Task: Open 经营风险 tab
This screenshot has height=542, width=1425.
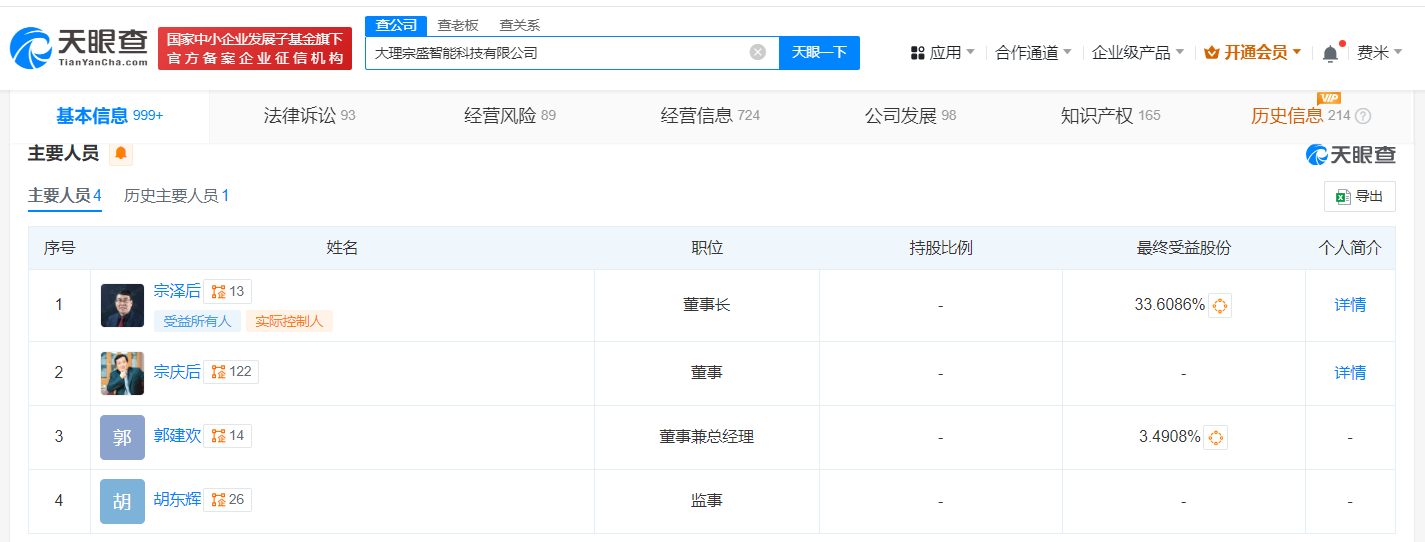Action: pos(510,116)
